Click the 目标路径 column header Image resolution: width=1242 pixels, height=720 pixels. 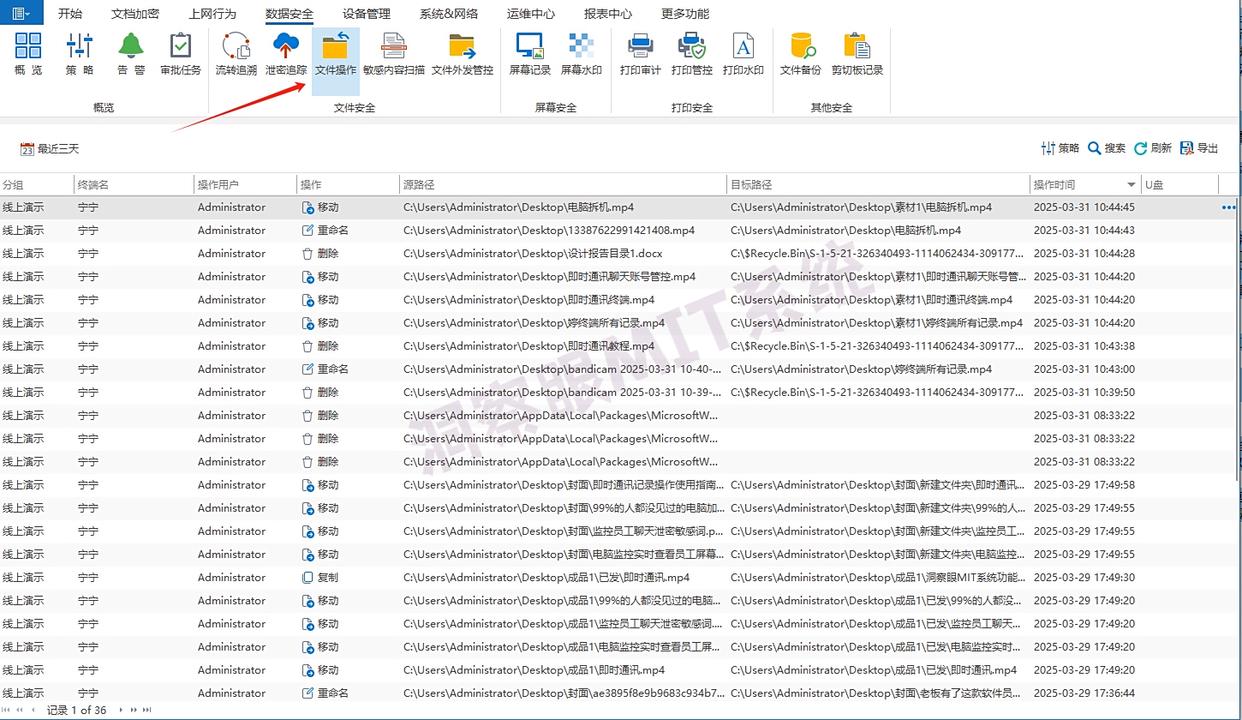[x=878, y=185]
